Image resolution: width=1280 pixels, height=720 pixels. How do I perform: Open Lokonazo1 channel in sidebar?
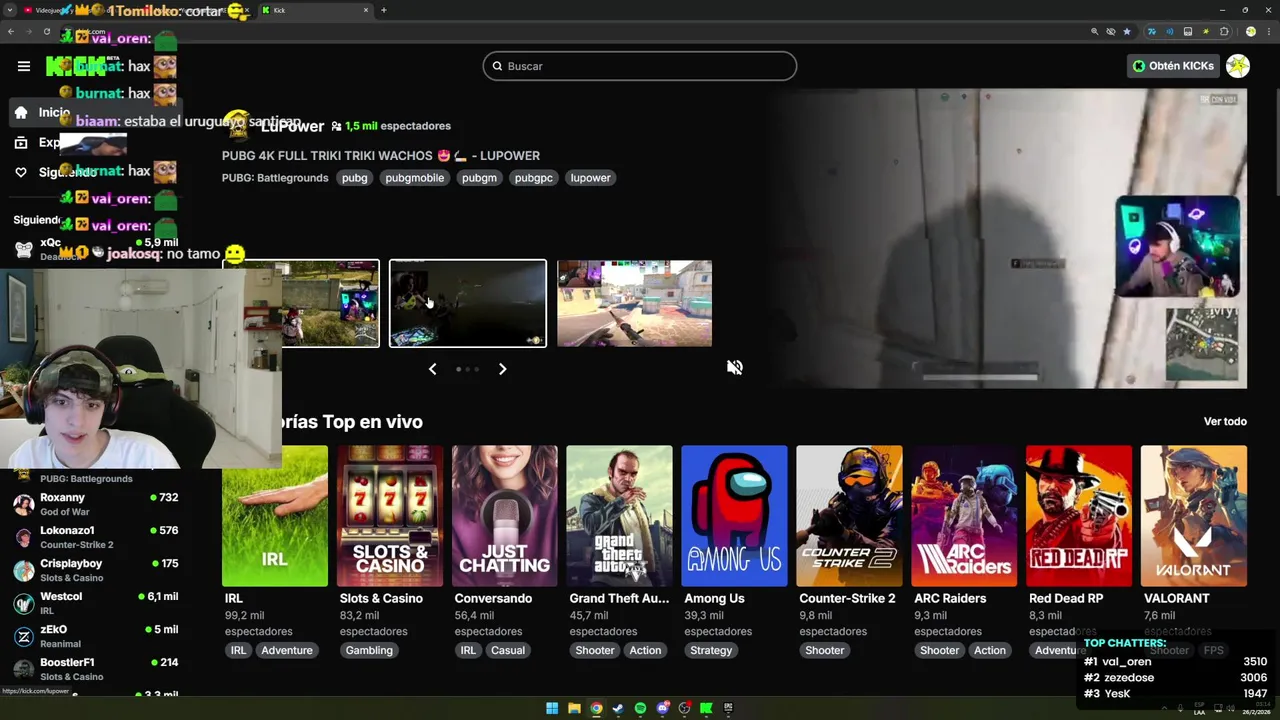[x=96, y=537]
